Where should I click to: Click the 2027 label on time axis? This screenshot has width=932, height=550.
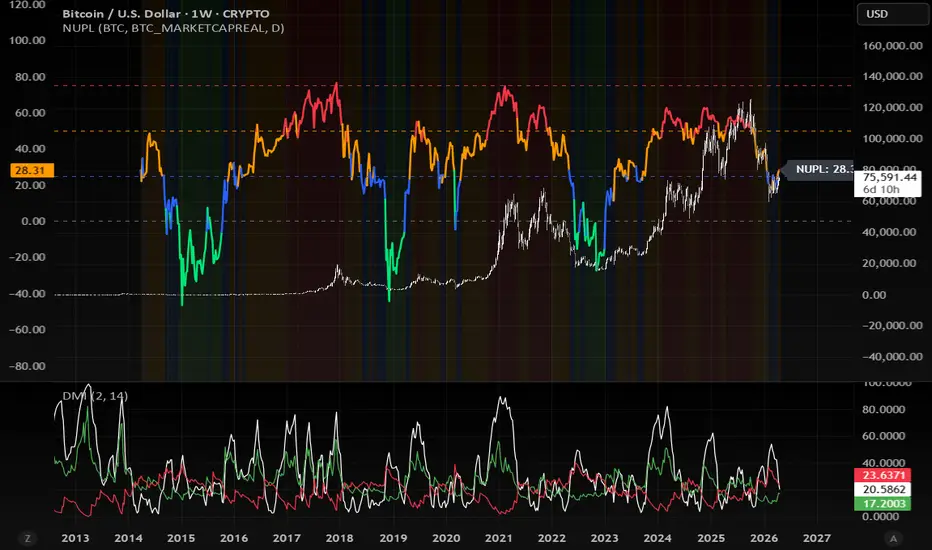click(x=817, y=538)
